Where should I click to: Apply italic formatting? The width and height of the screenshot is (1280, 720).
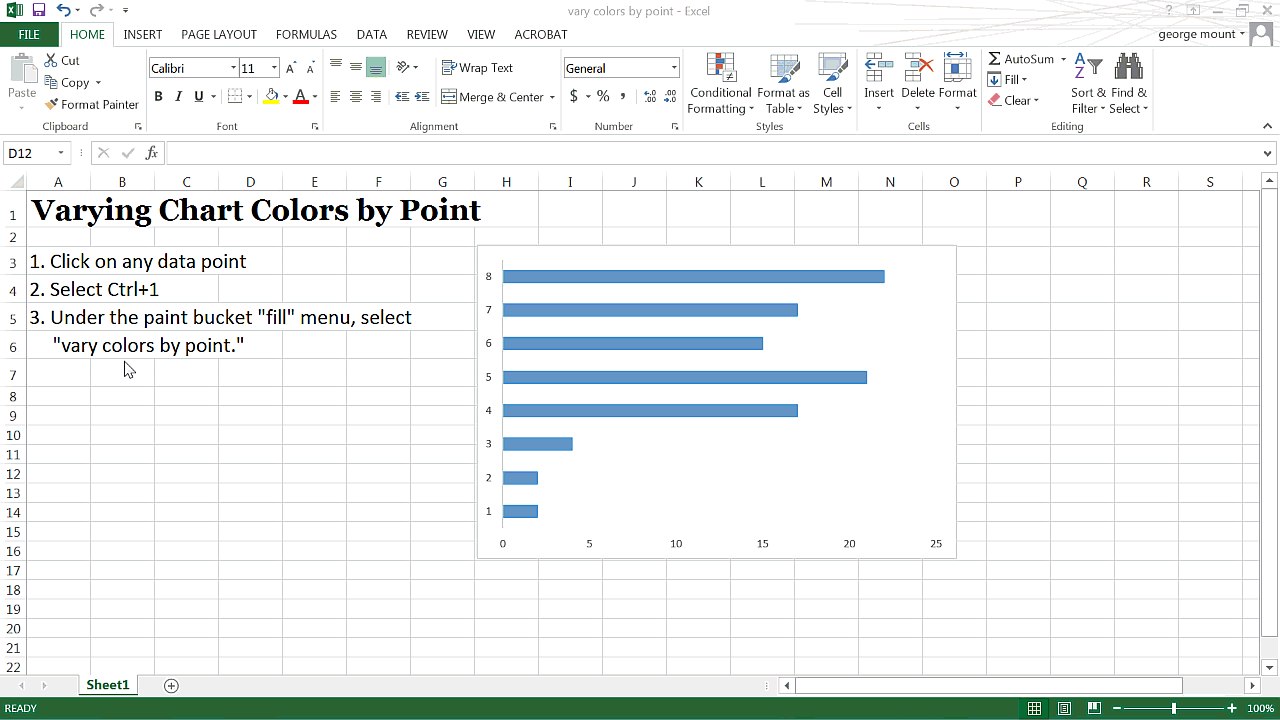(176, 96)
